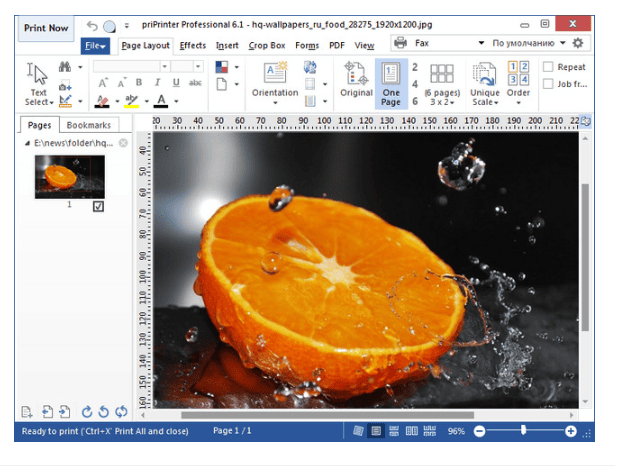618x467 pixels.
Task: Enable the Repeat checkbox
Action: pos(548,67)
